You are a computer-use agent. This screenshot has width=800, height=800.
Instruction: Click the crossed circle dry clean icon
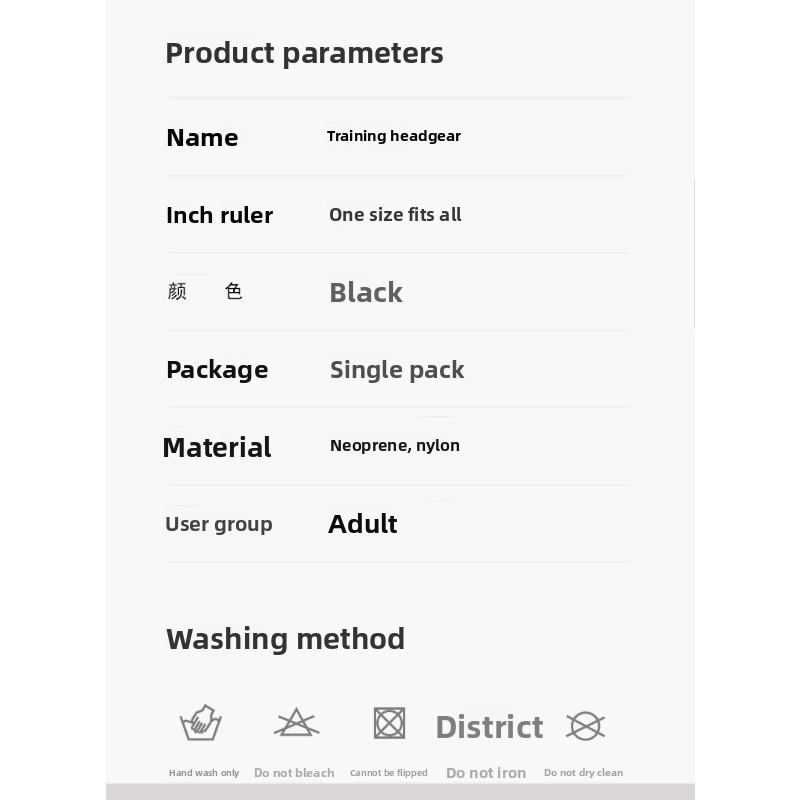click(x=585, y=725)
